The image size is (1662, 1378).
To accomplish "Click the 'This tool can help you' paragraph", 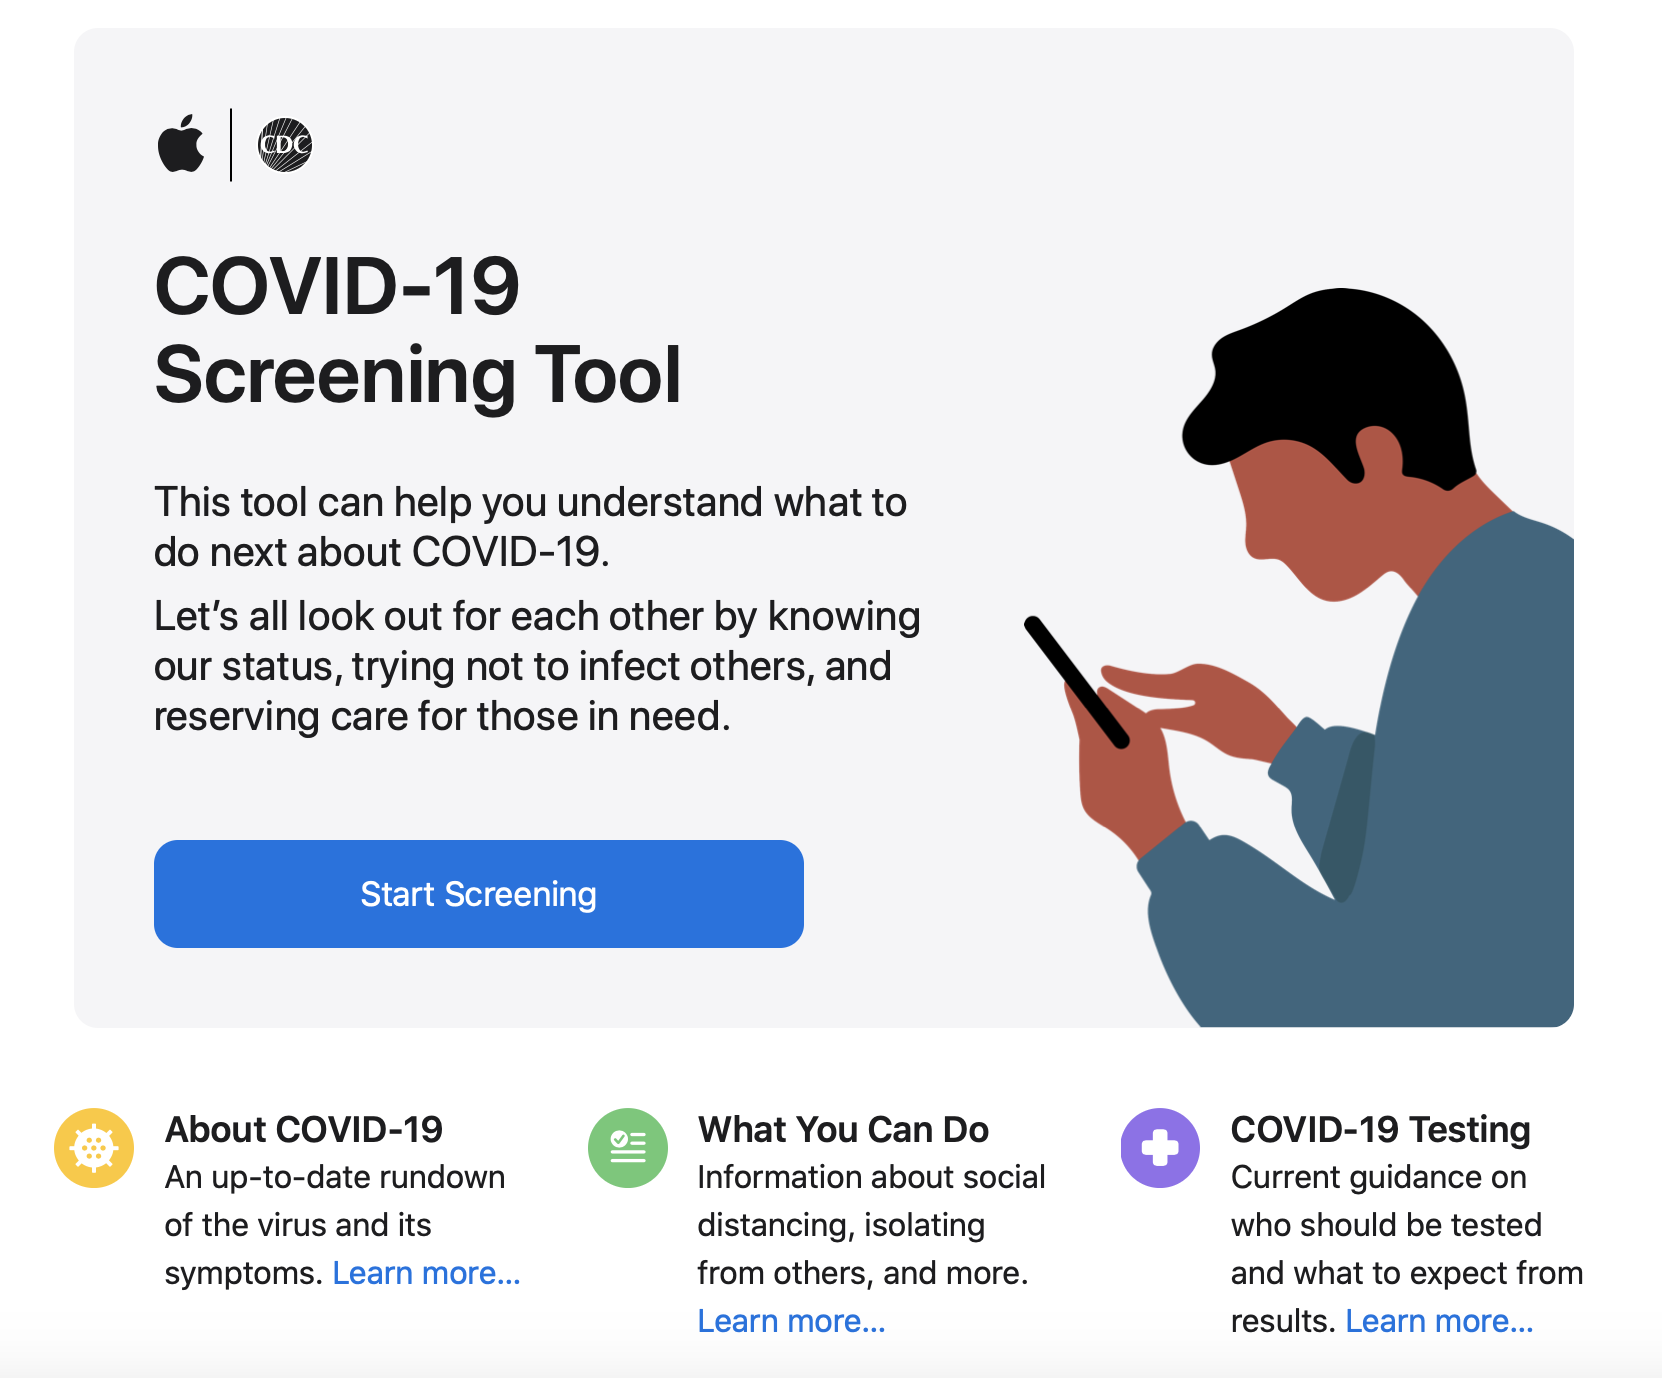I will tap(530, 527).
